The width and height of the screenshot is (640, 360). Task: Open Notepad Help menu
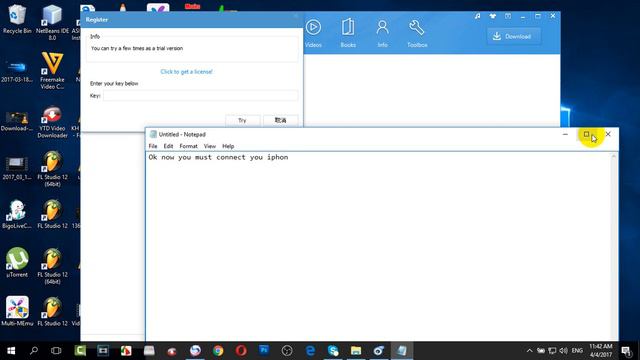228,146
